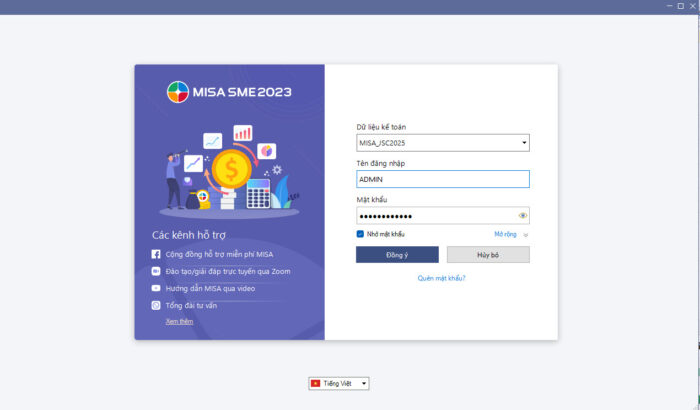Click the Facebook community support icon
Image resolution: width=700 pixels, height=410 pixels.
156,254
